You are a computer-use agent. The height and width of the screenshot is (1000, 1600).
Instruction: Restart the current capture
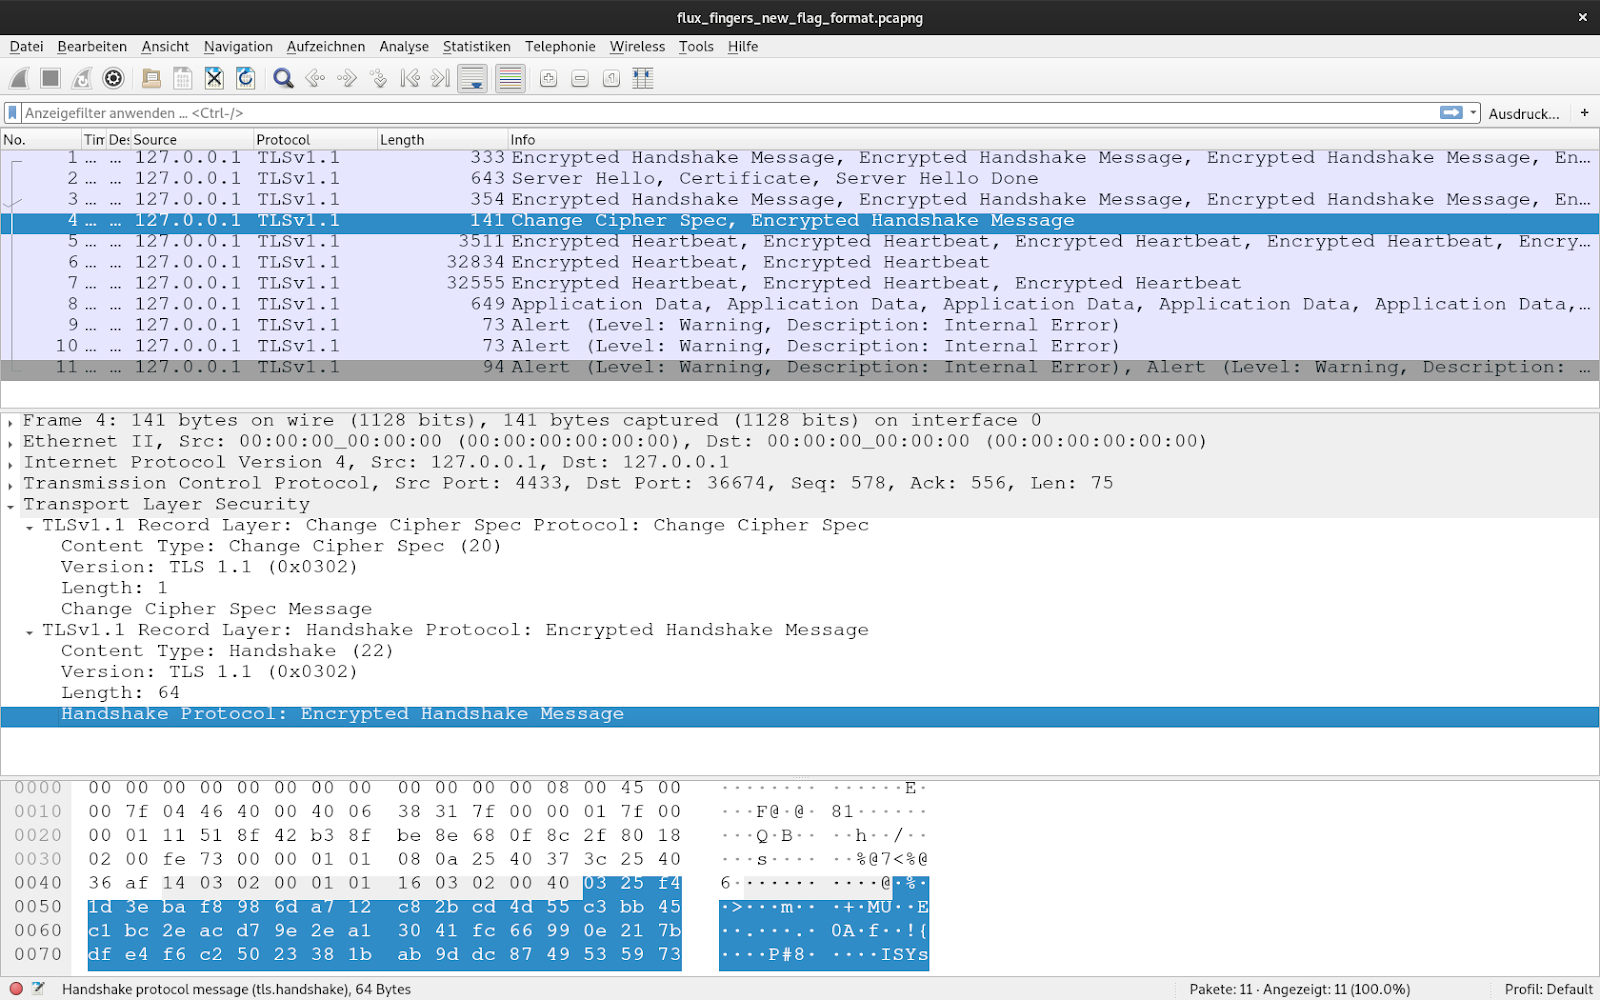[x=78, y=78]
